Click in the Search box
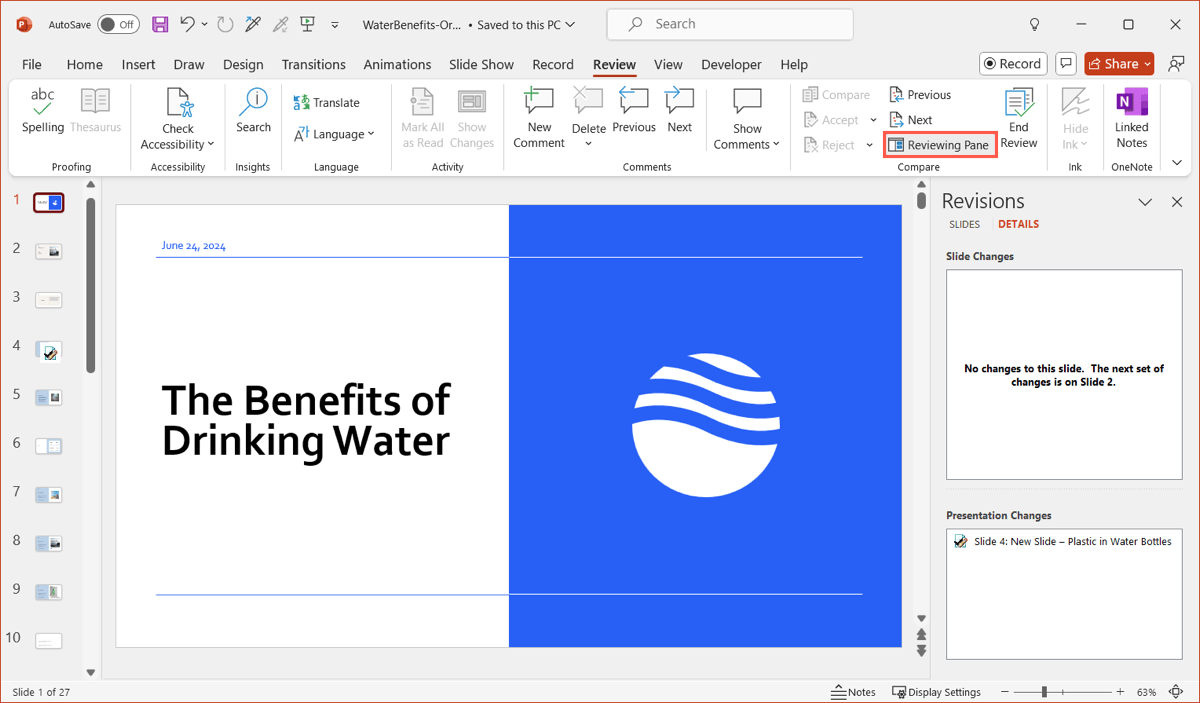The height and width of the screenshot is (703, 1200). [730, 24]
